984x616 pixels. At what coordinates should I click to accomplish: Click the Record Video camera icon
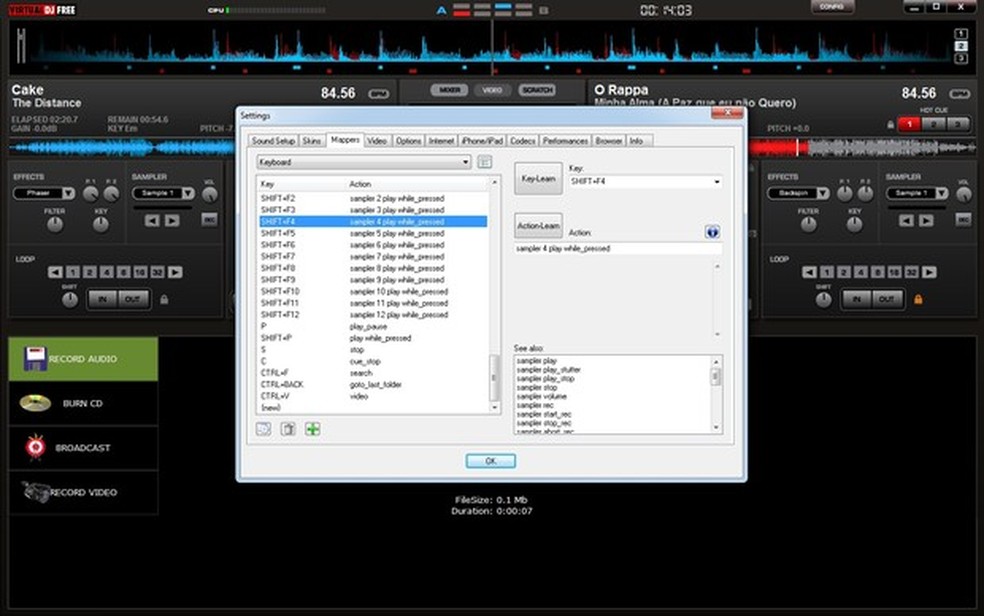[36, 492]
